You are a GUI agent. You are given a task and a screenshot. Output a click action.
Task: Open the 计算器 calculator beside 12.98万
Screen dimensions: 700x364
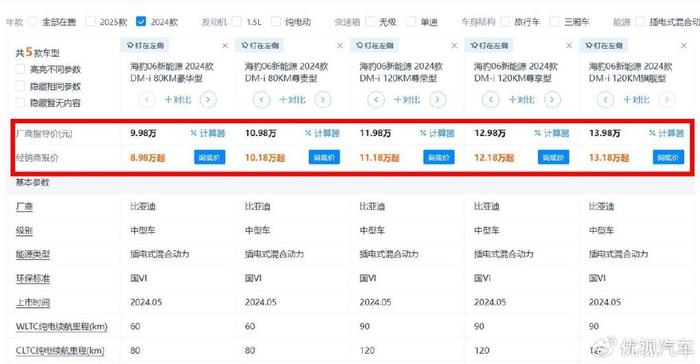[551, 133]
